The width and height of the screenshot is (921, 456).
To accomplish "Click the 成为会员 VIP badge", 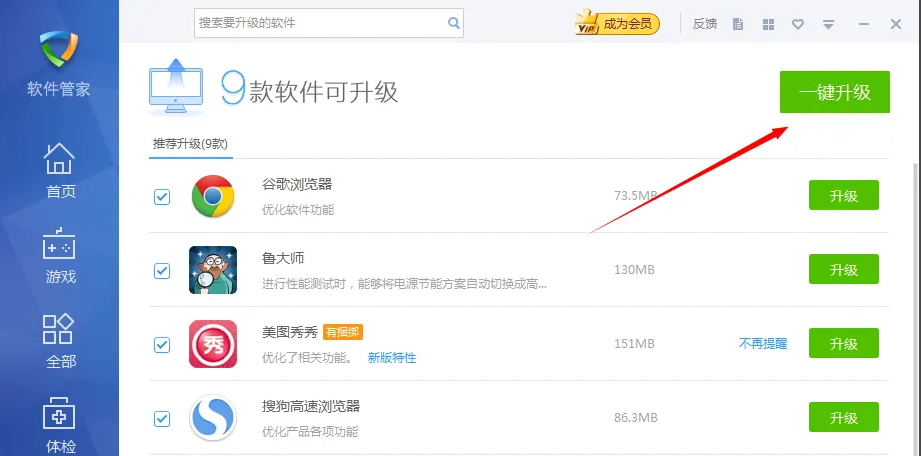I will tap(617, 24).
